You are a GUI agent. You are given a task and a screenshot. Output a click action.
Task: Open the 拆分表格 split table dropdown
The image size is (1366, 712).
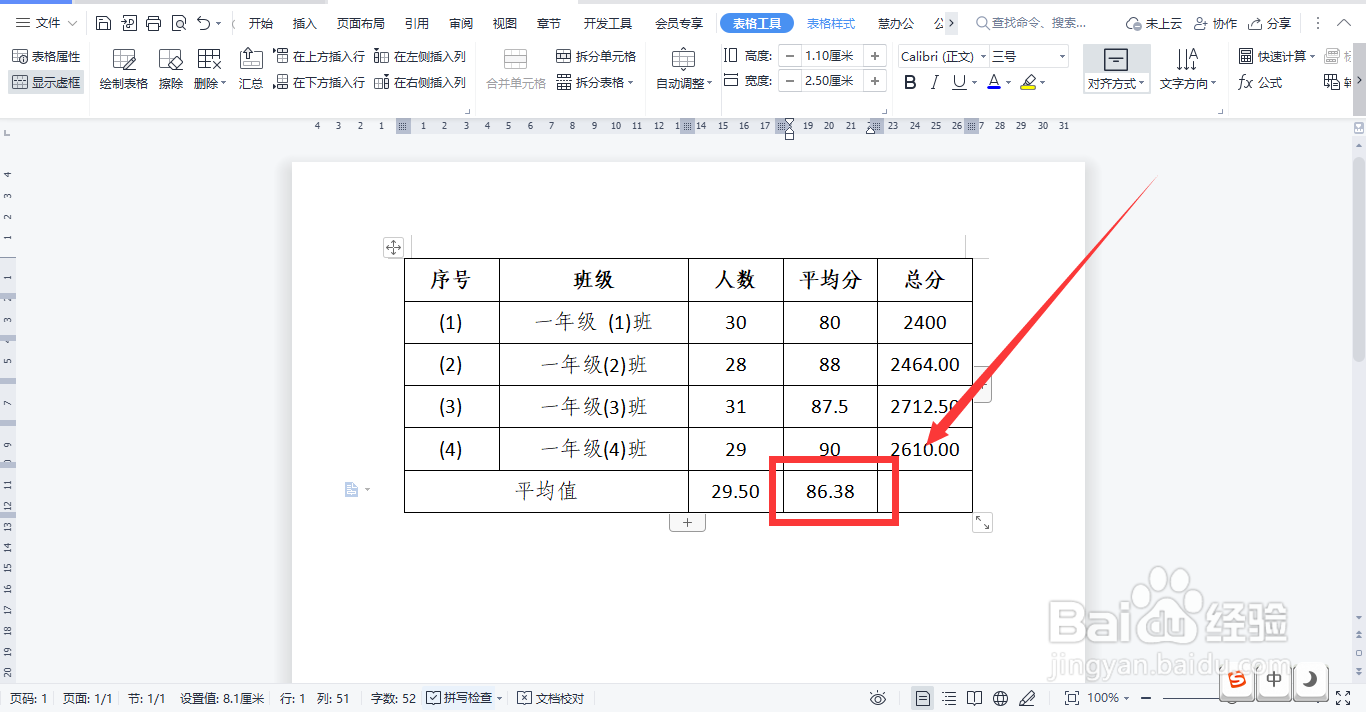pyautogui.click(x=596, y=83)
